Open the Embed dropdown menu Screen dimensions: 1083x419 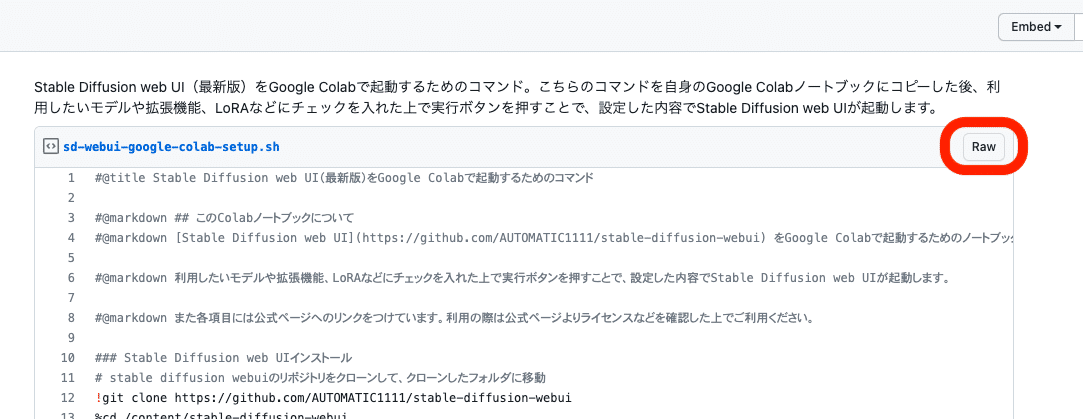1036,27
